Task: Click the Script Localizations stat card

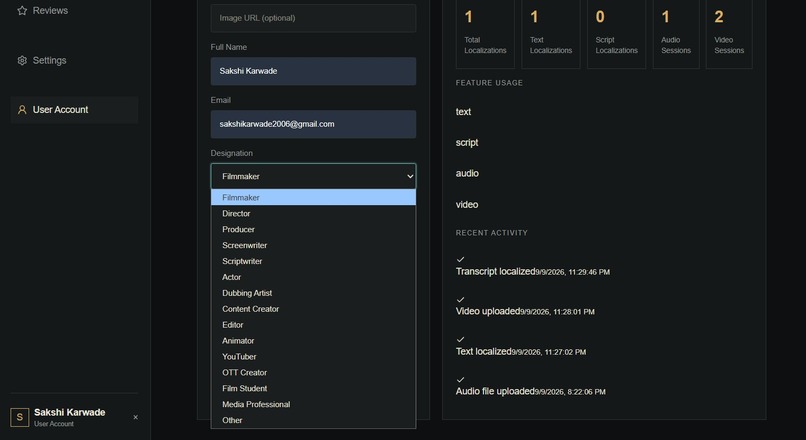Action: coord(616,33)
